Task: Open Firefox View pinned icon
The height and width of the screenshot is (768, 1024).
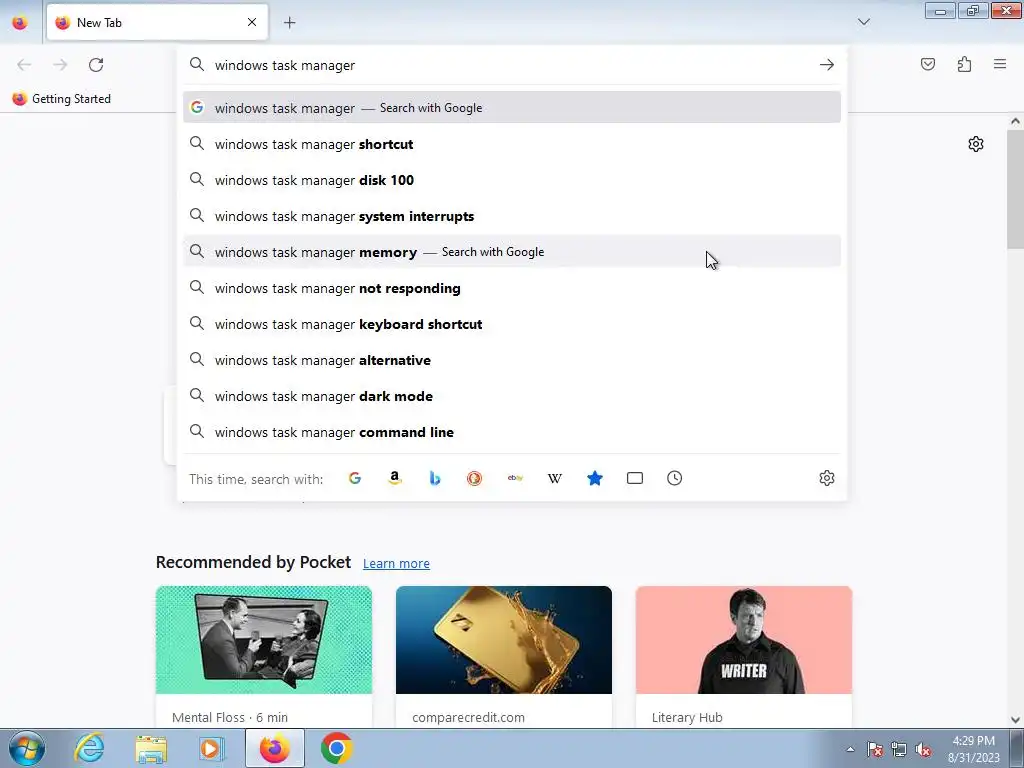Action: click(x=20, y=23)
